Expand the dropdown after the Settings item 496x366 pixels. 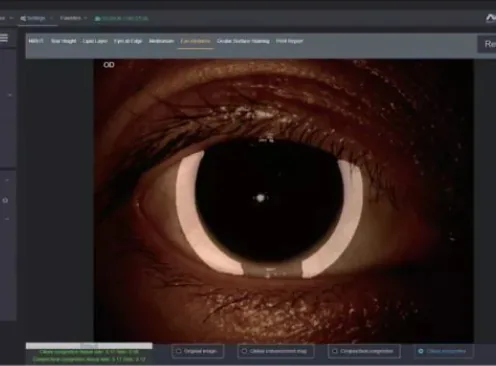point(51,18)
